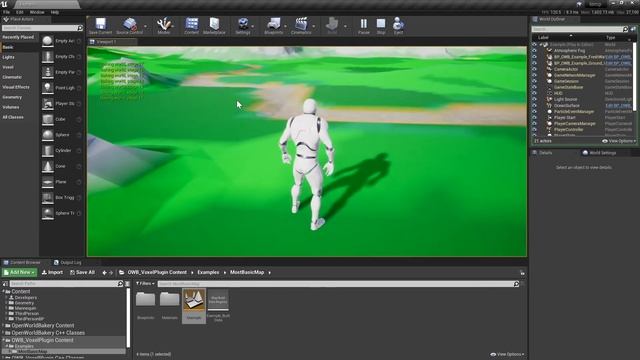Image resolution: width=640 pixels, height=360 pixels.
Task: Select the Cylinder shape icon
Action: (x=48, y=151)
